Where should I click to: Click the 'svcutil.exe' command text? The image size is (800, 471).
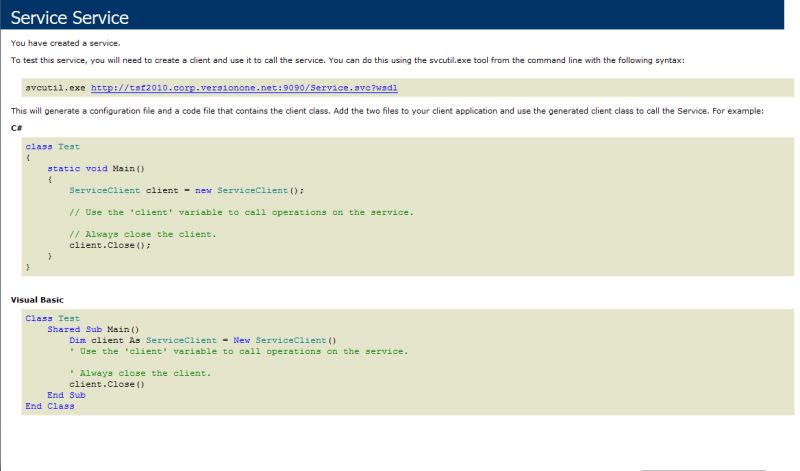point(55,88)
